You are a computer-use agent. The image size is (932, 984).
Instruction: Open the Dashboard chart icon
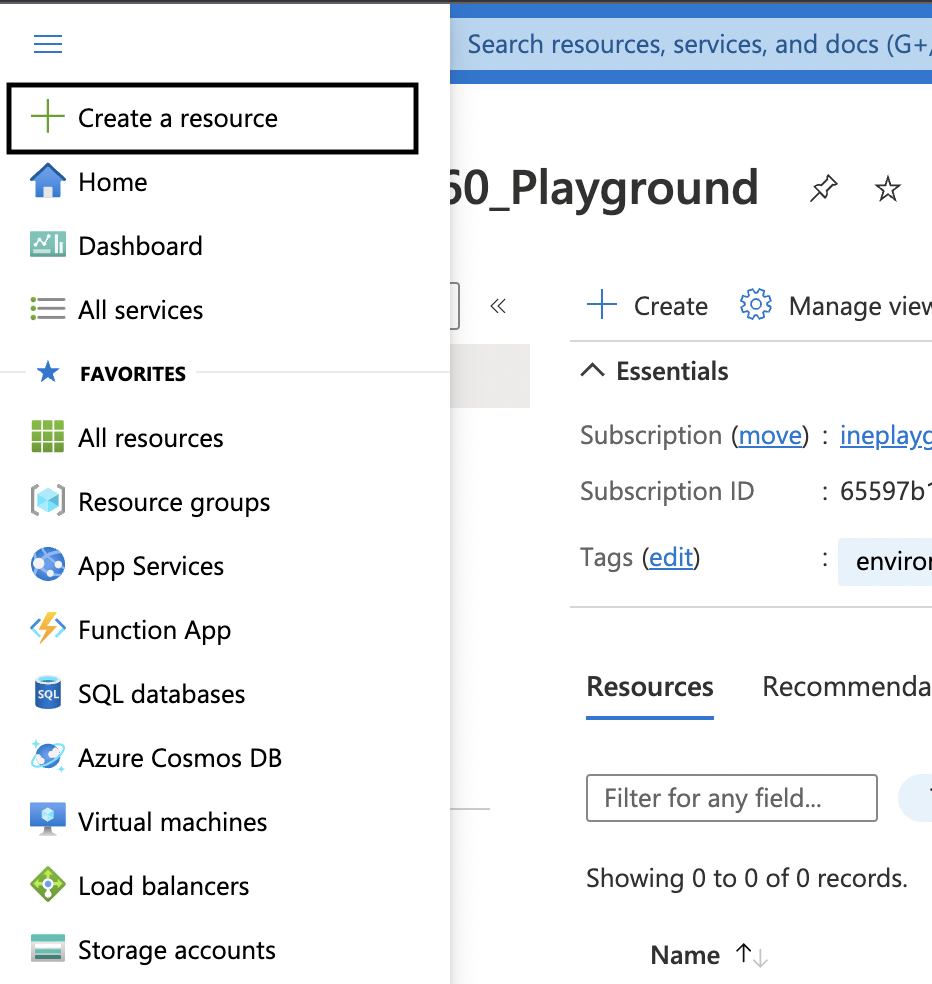[47, 246]
